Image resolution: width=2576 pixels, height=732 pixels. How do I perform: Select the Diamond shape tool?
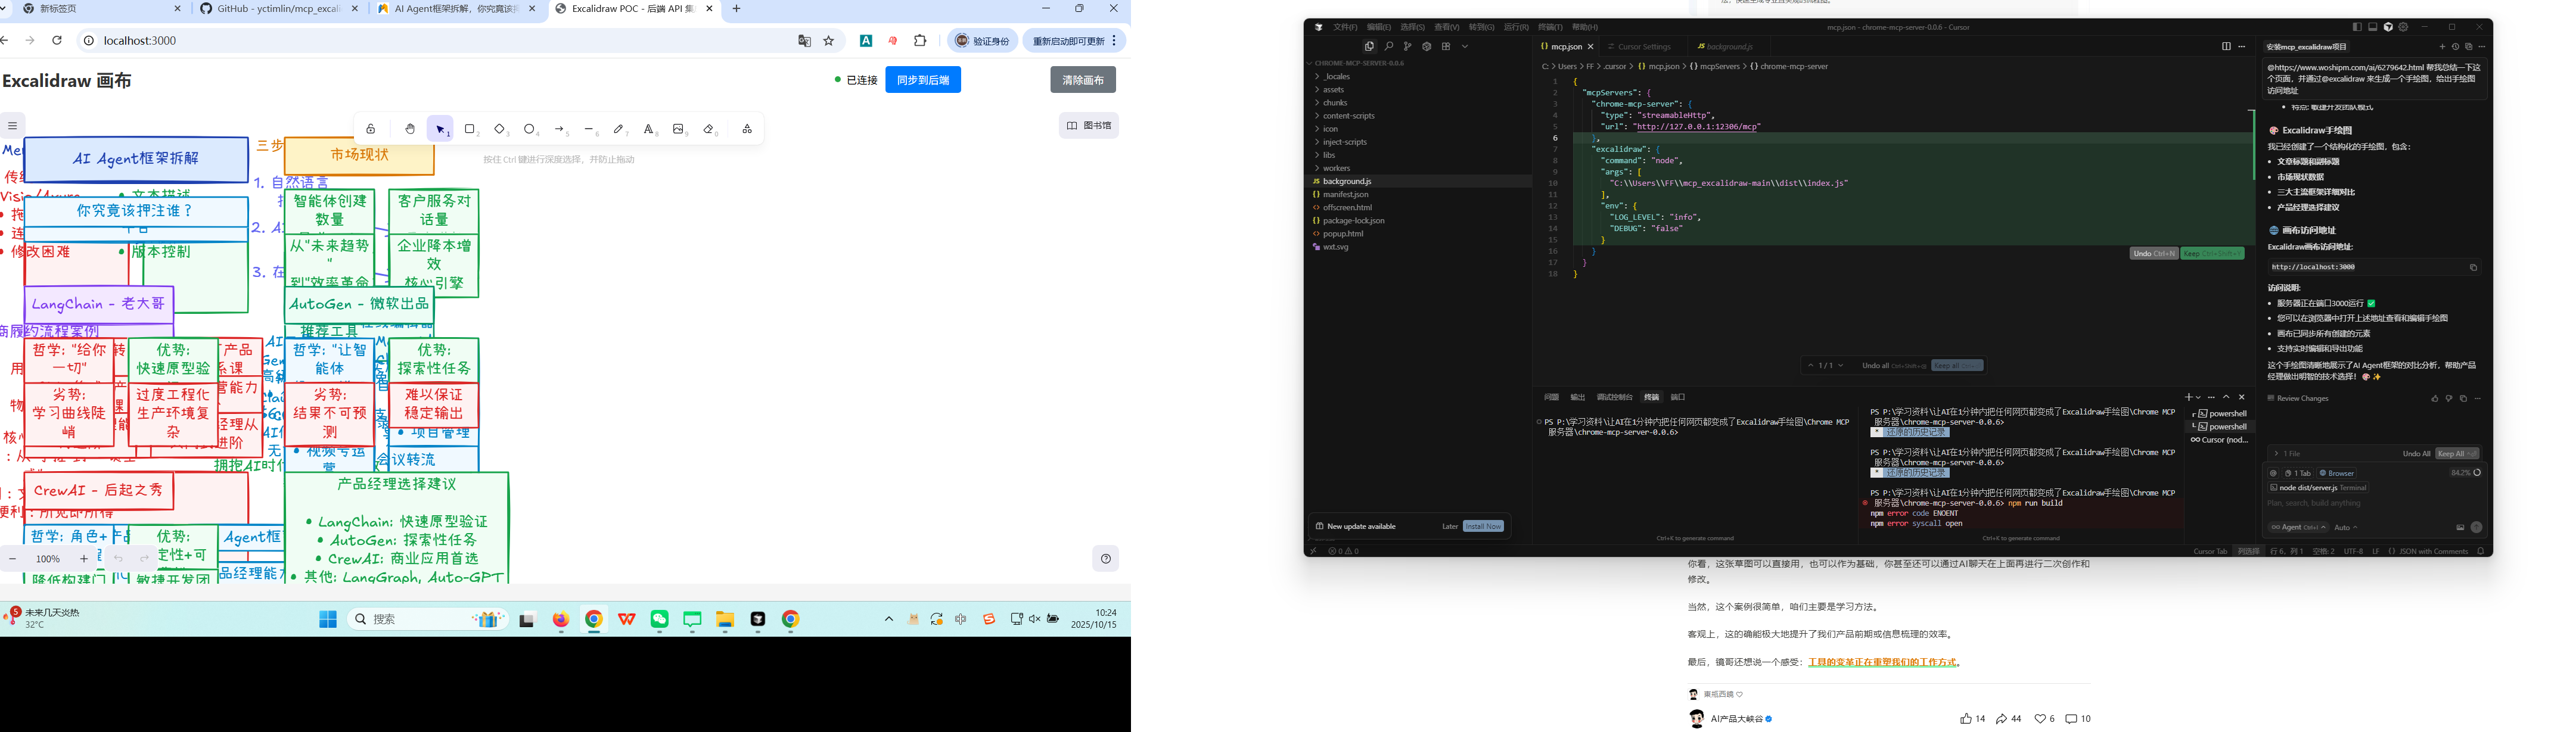tap(499, 129)
